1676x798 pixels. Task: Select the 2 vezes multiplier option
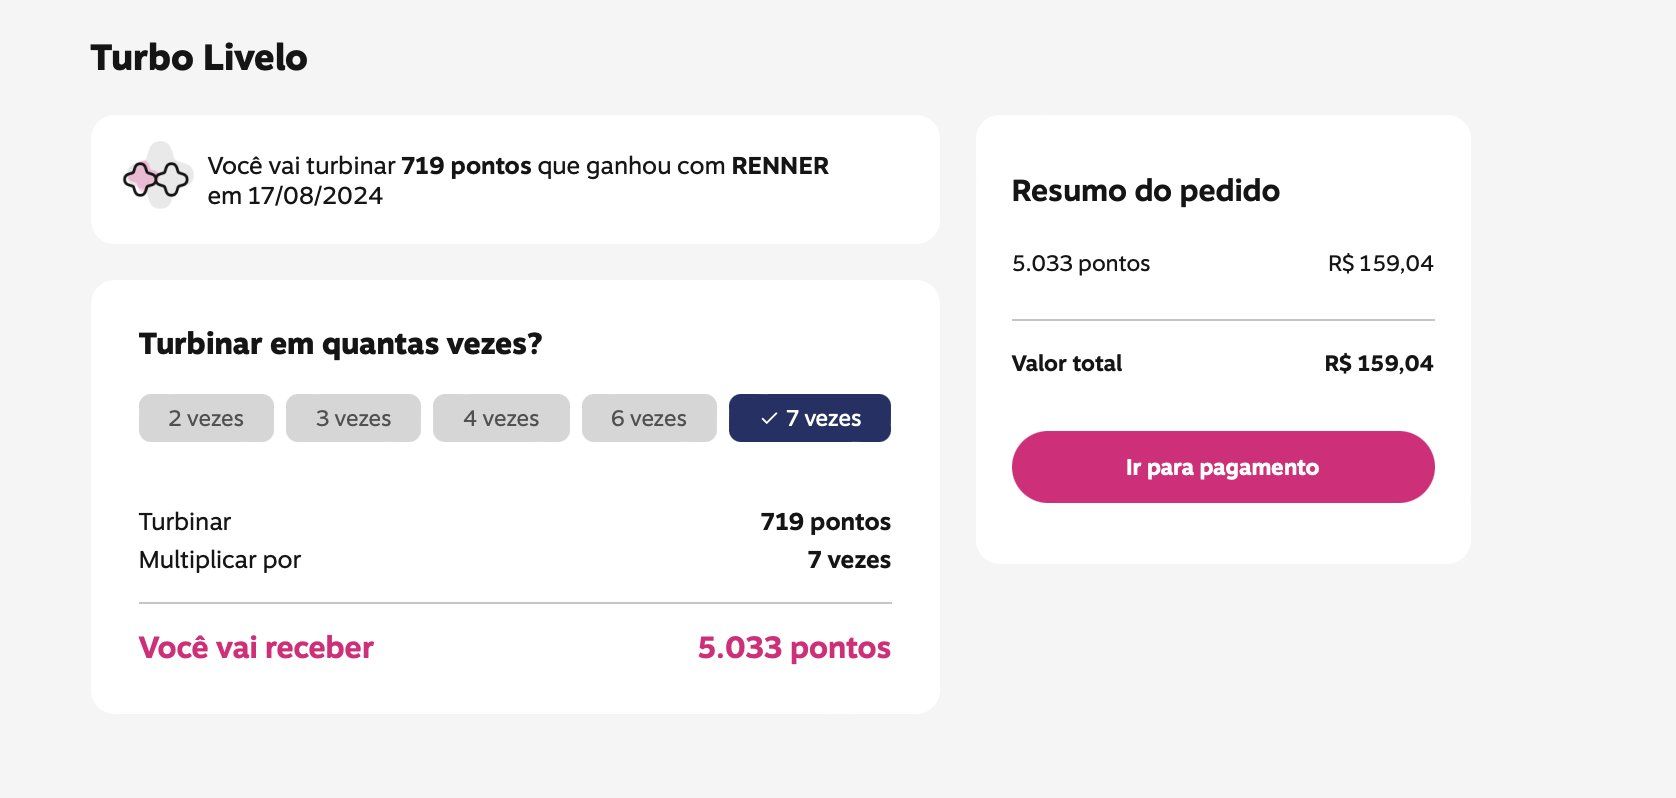[206, 418]
